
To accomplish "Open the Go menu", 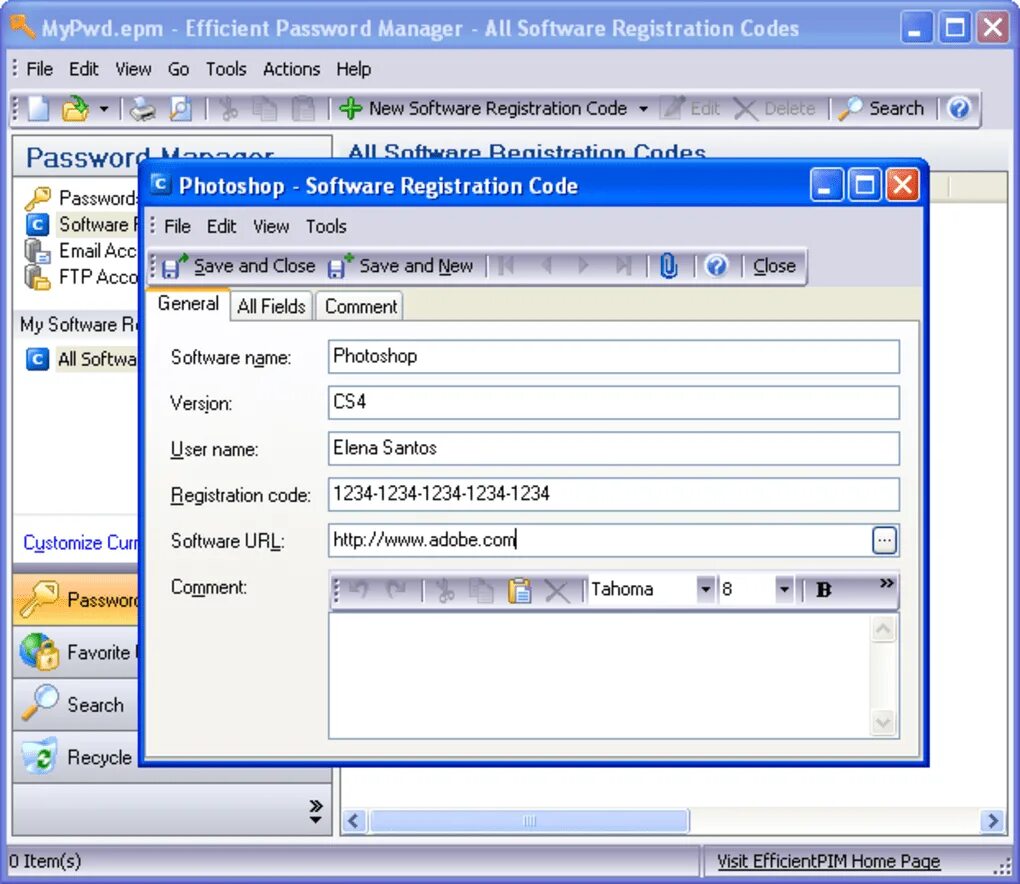I will pos(178,69).
